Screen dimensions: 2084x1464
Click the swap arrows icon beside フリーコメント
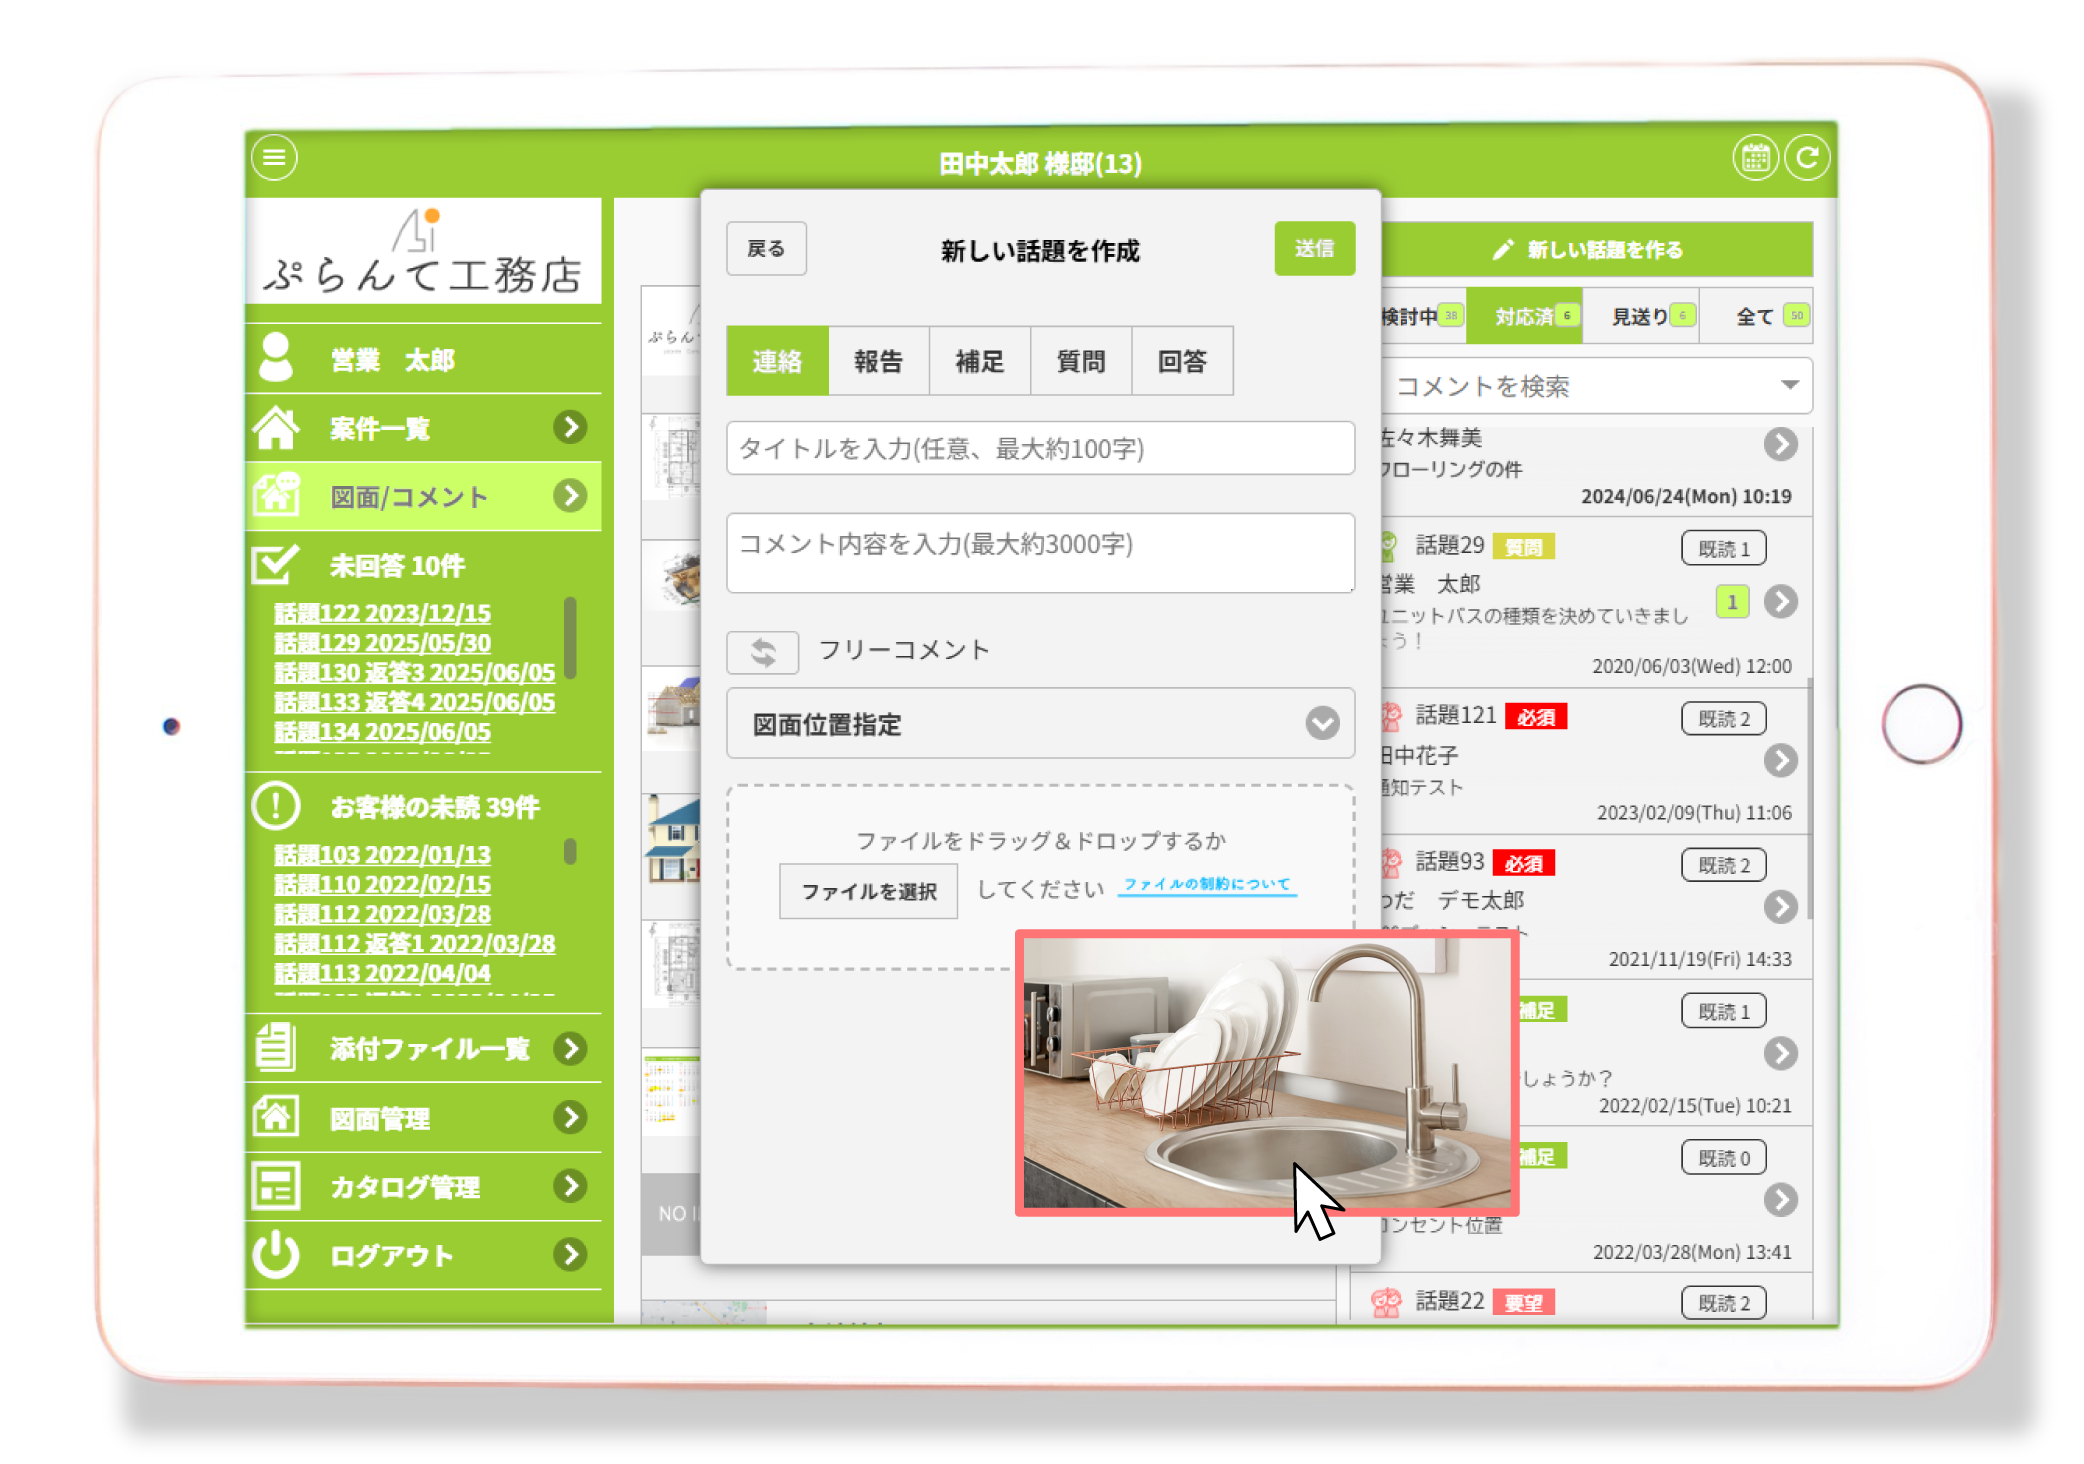pos(763,652)
